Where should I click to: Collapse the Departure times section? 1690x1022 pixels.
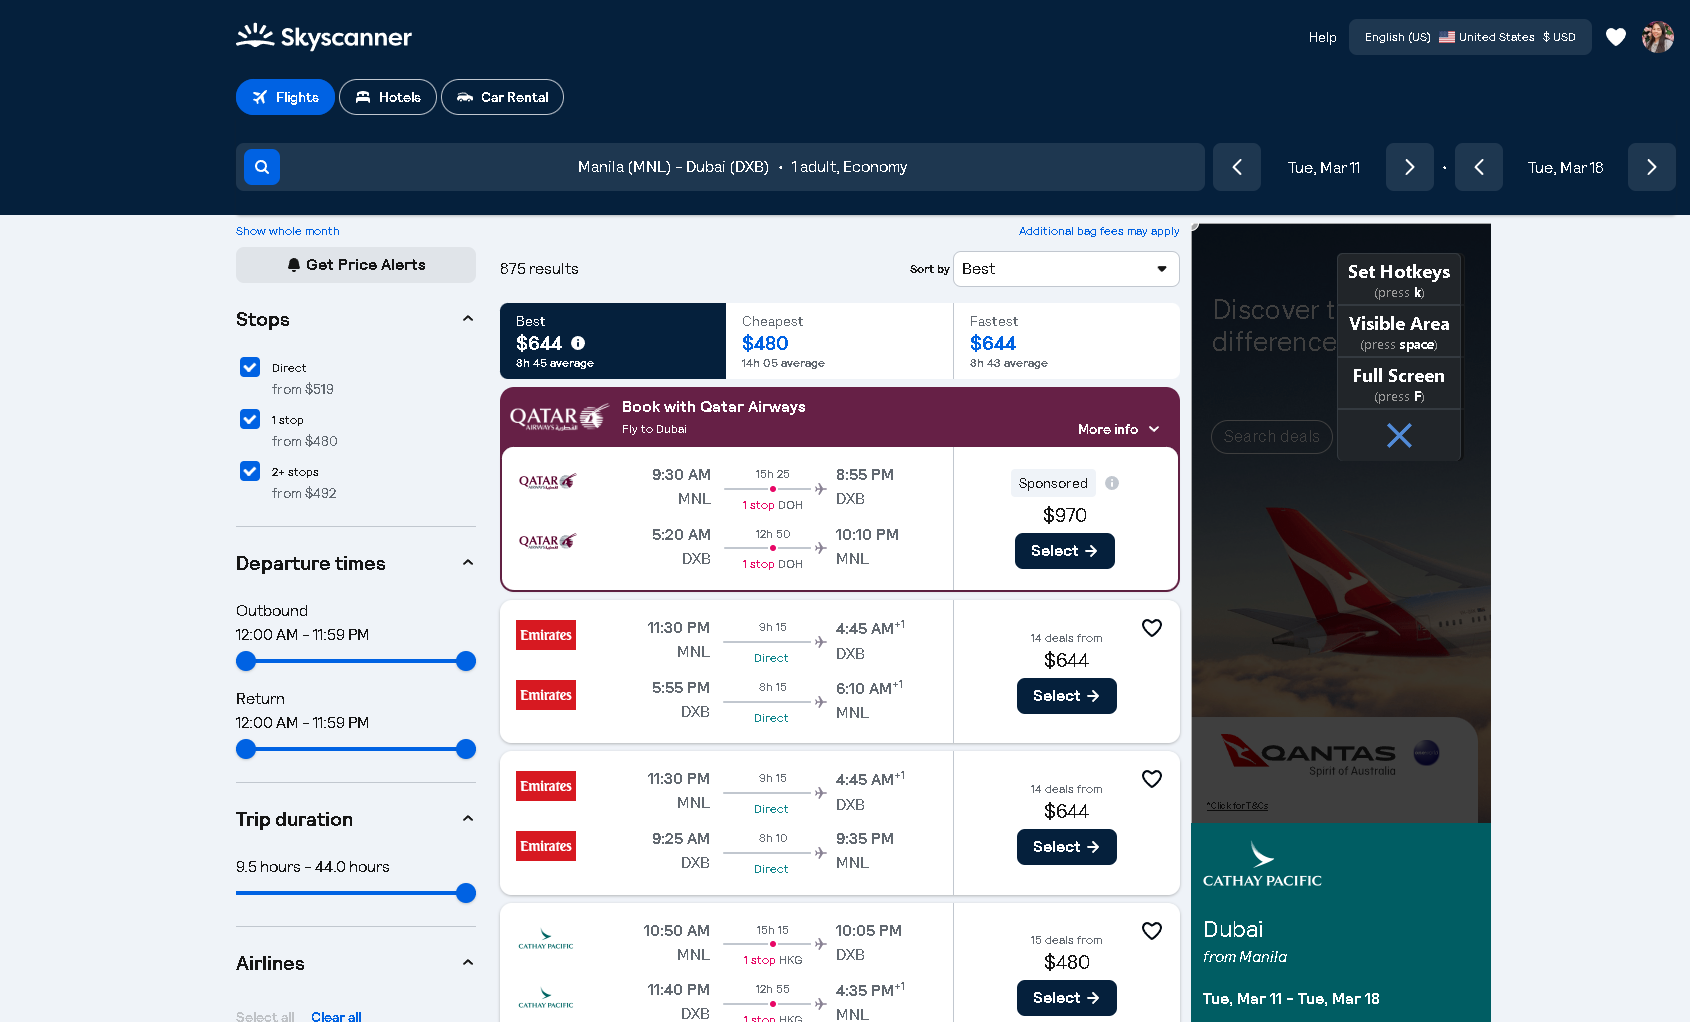click(x=467, y=563)
